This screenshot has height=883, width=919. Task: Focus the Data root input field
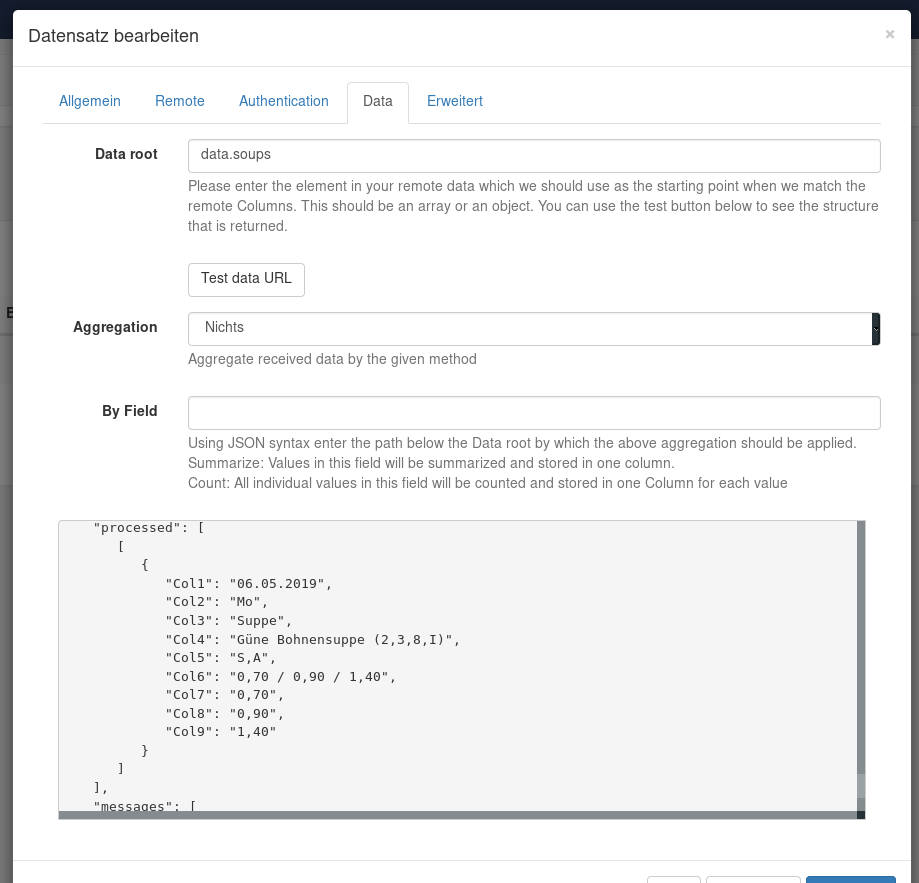pyautogui.click(x=534, y=156)
